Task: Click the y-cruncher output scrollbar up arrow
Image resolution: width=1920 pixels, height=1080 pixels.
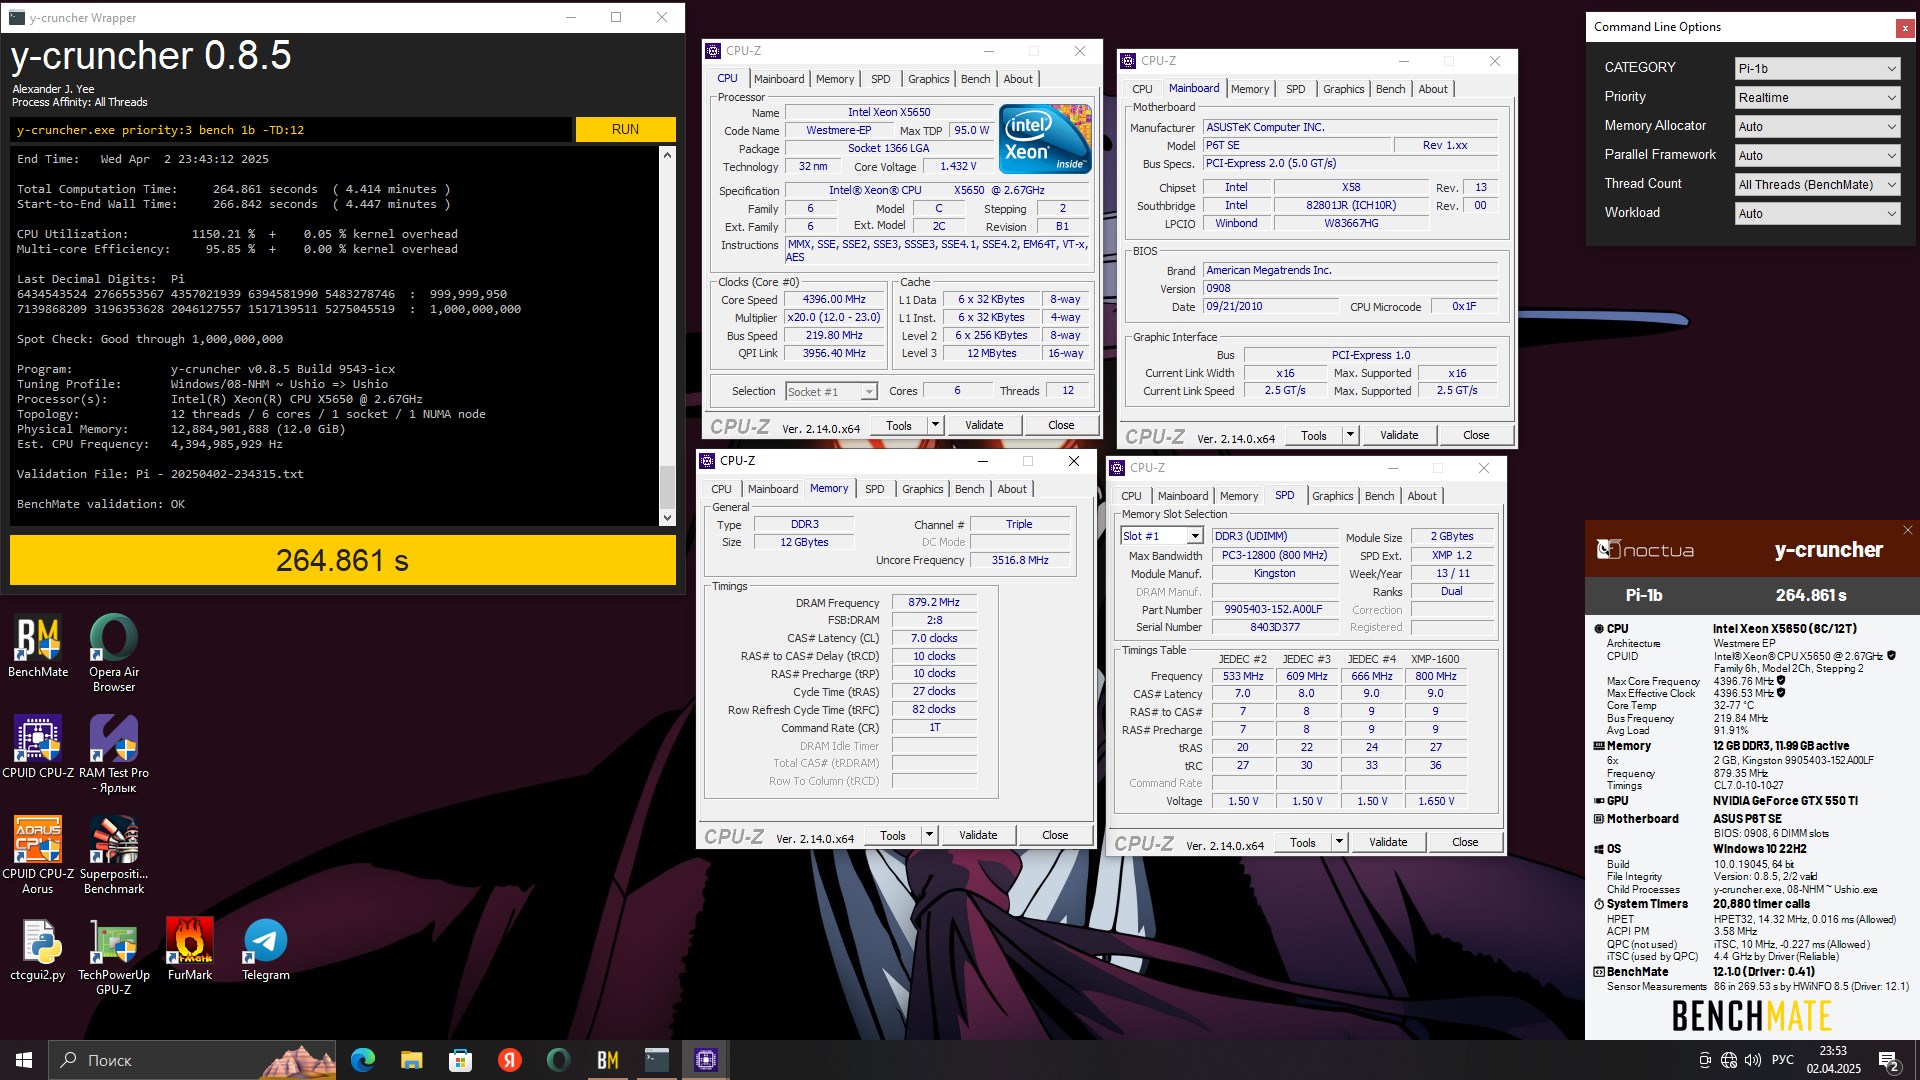Action: [x=667, y=155]
